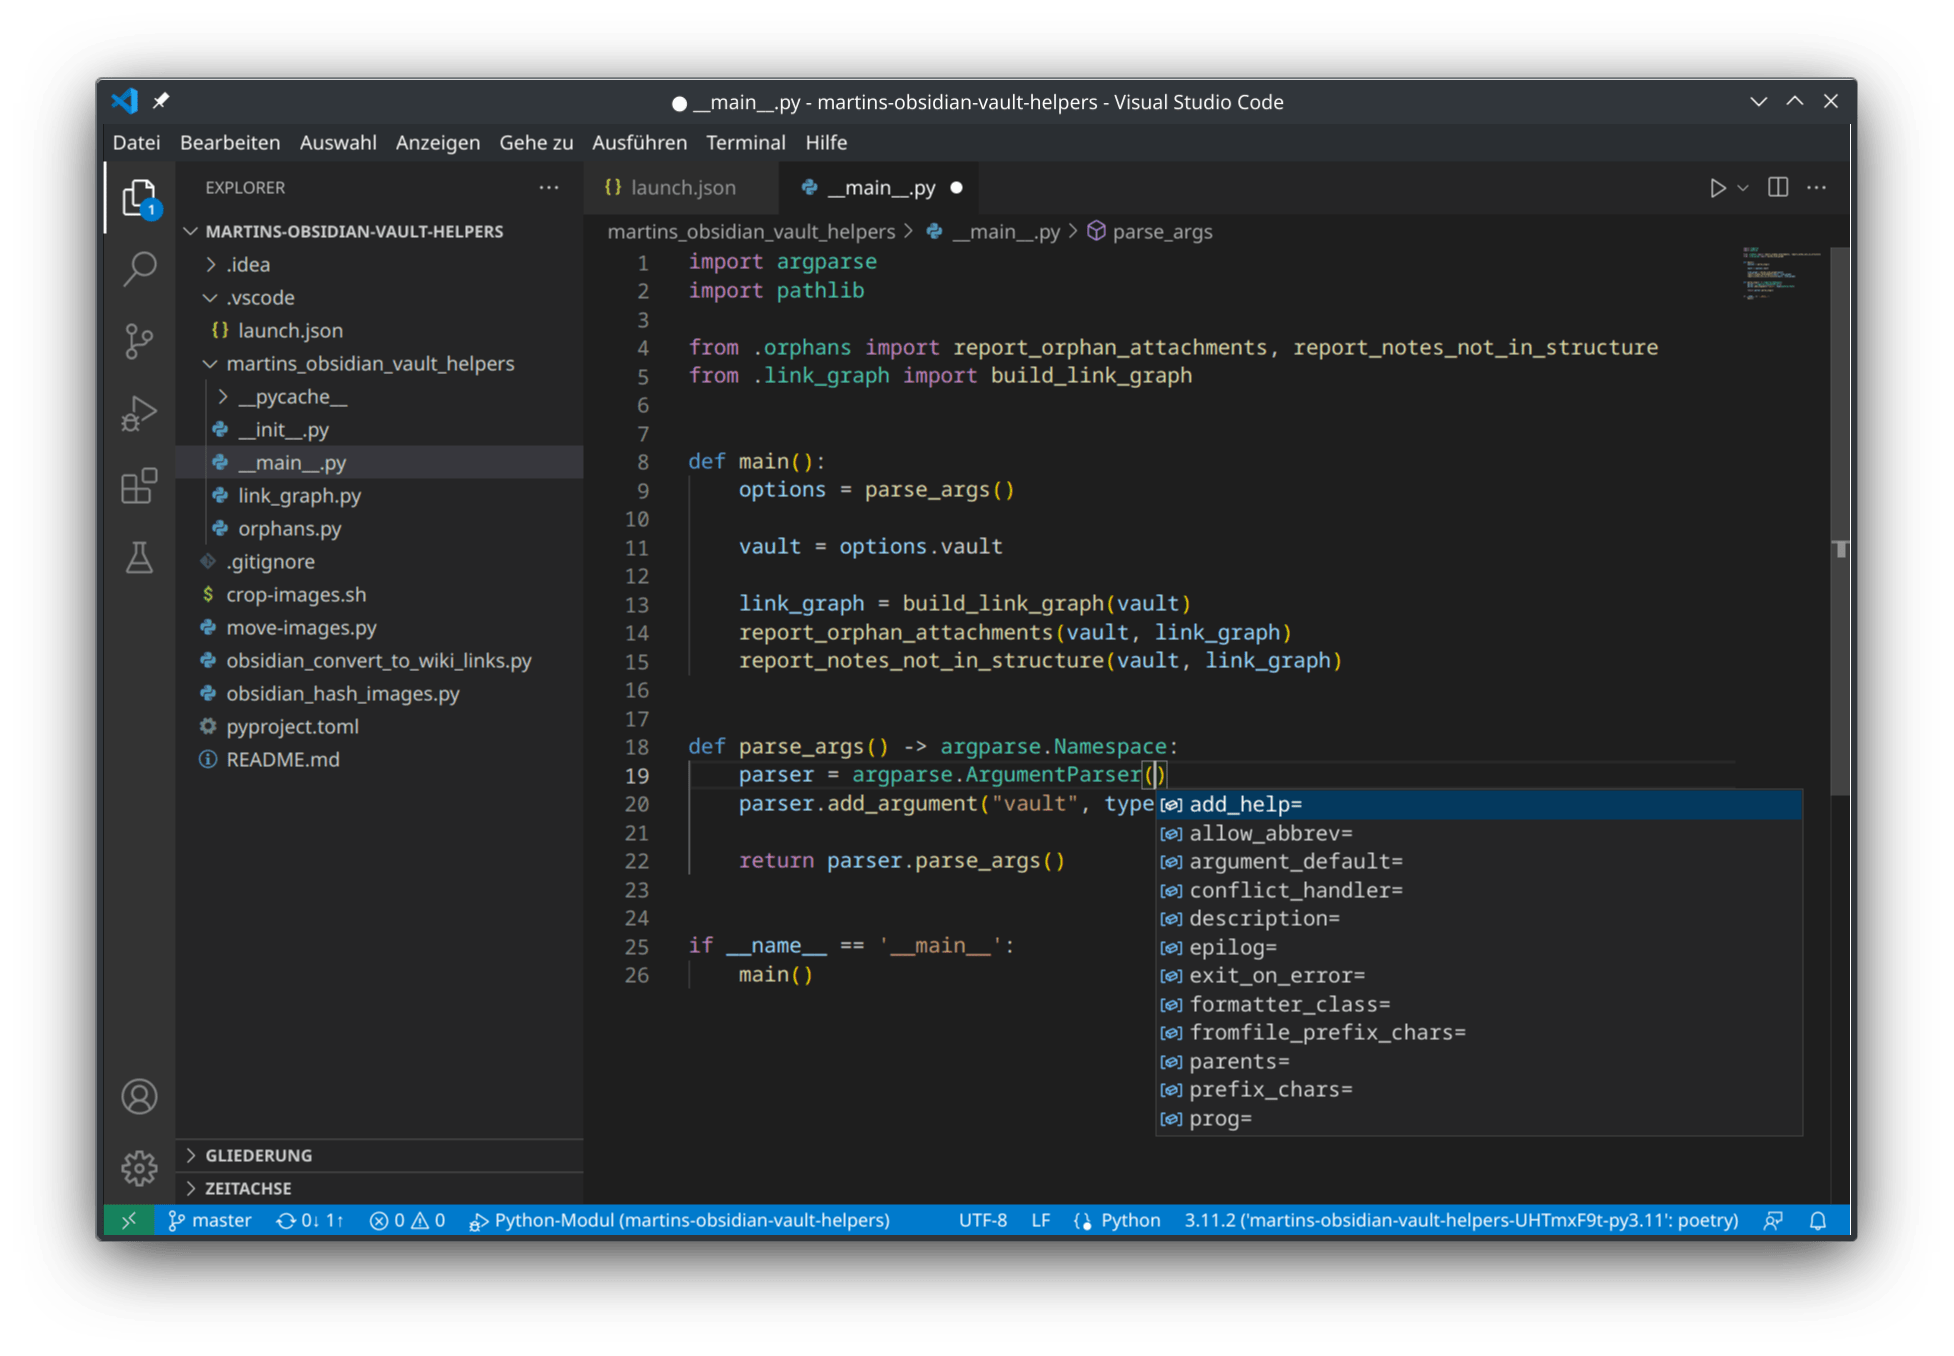Open notifications via the bell icon
This screenshot has width=1954, height=1356.
point(1817,1220)
